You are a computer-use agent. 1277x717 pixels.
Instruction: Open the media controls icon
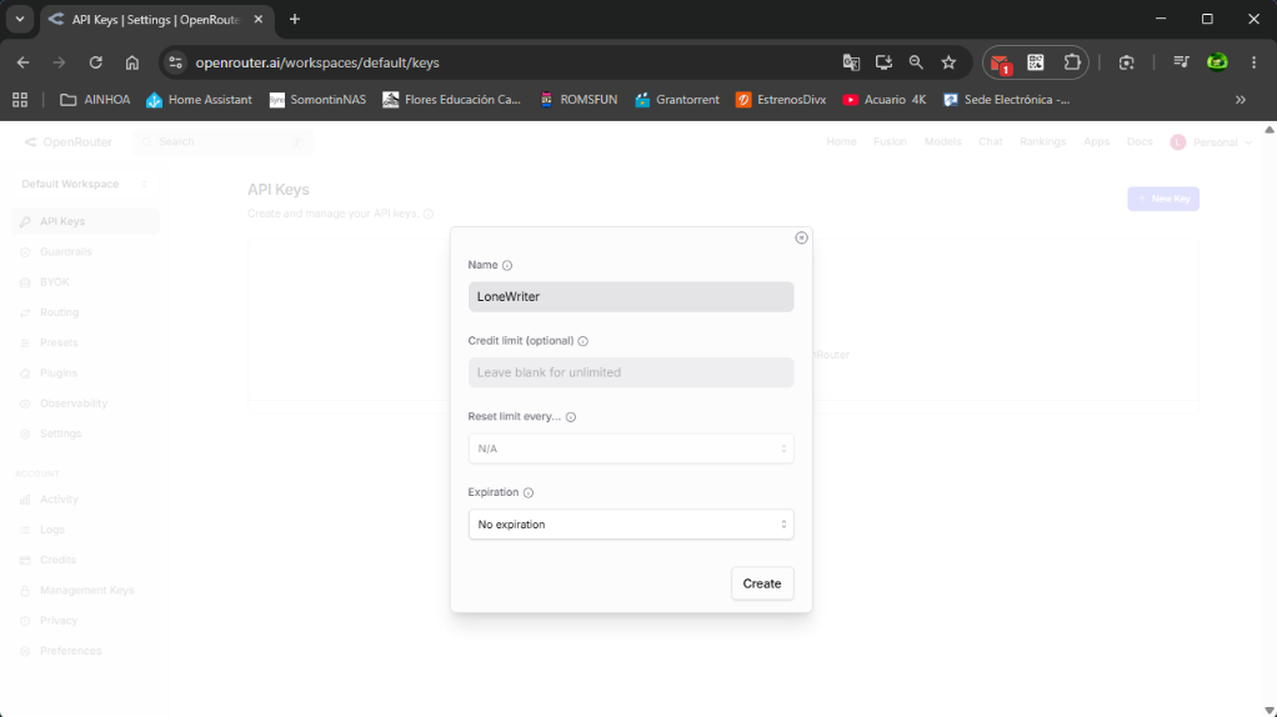pyautogui.click(x=1181, y=62)
